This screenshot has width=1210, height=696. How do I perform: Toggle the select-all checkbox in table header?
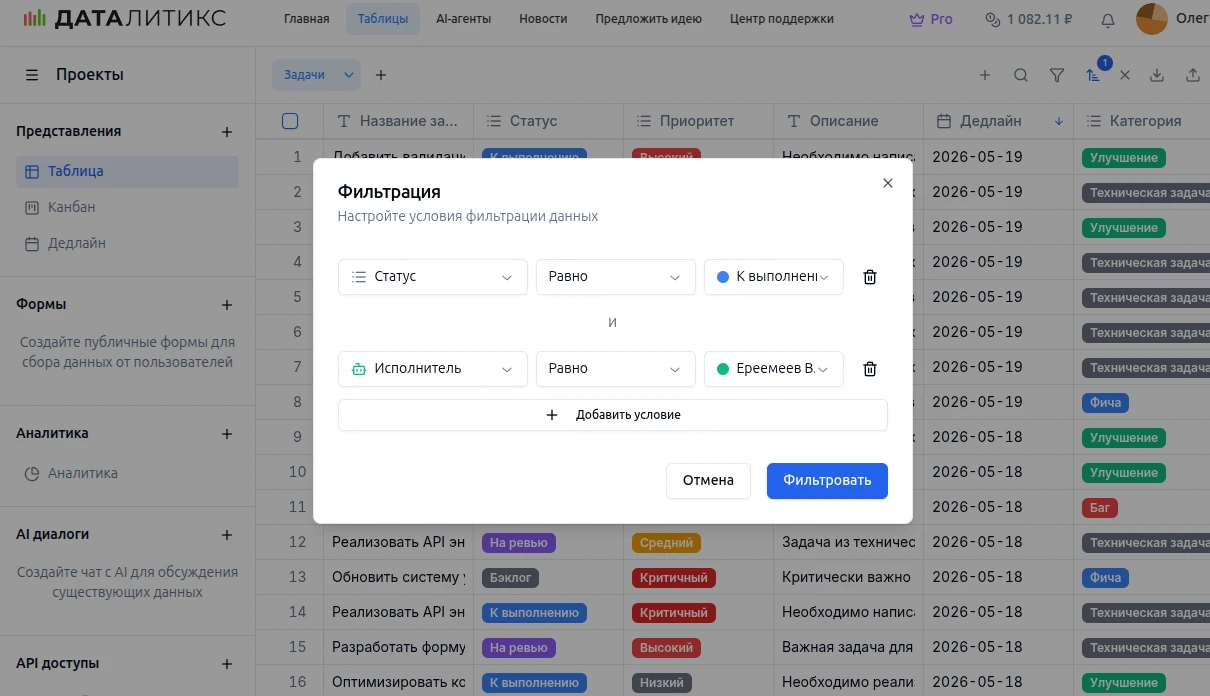pos(290,121)
